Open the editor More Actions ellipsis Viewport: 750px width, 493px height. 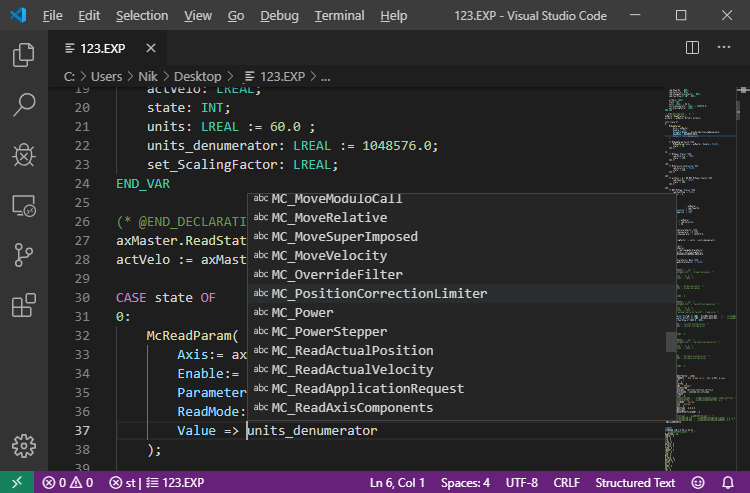723,47
